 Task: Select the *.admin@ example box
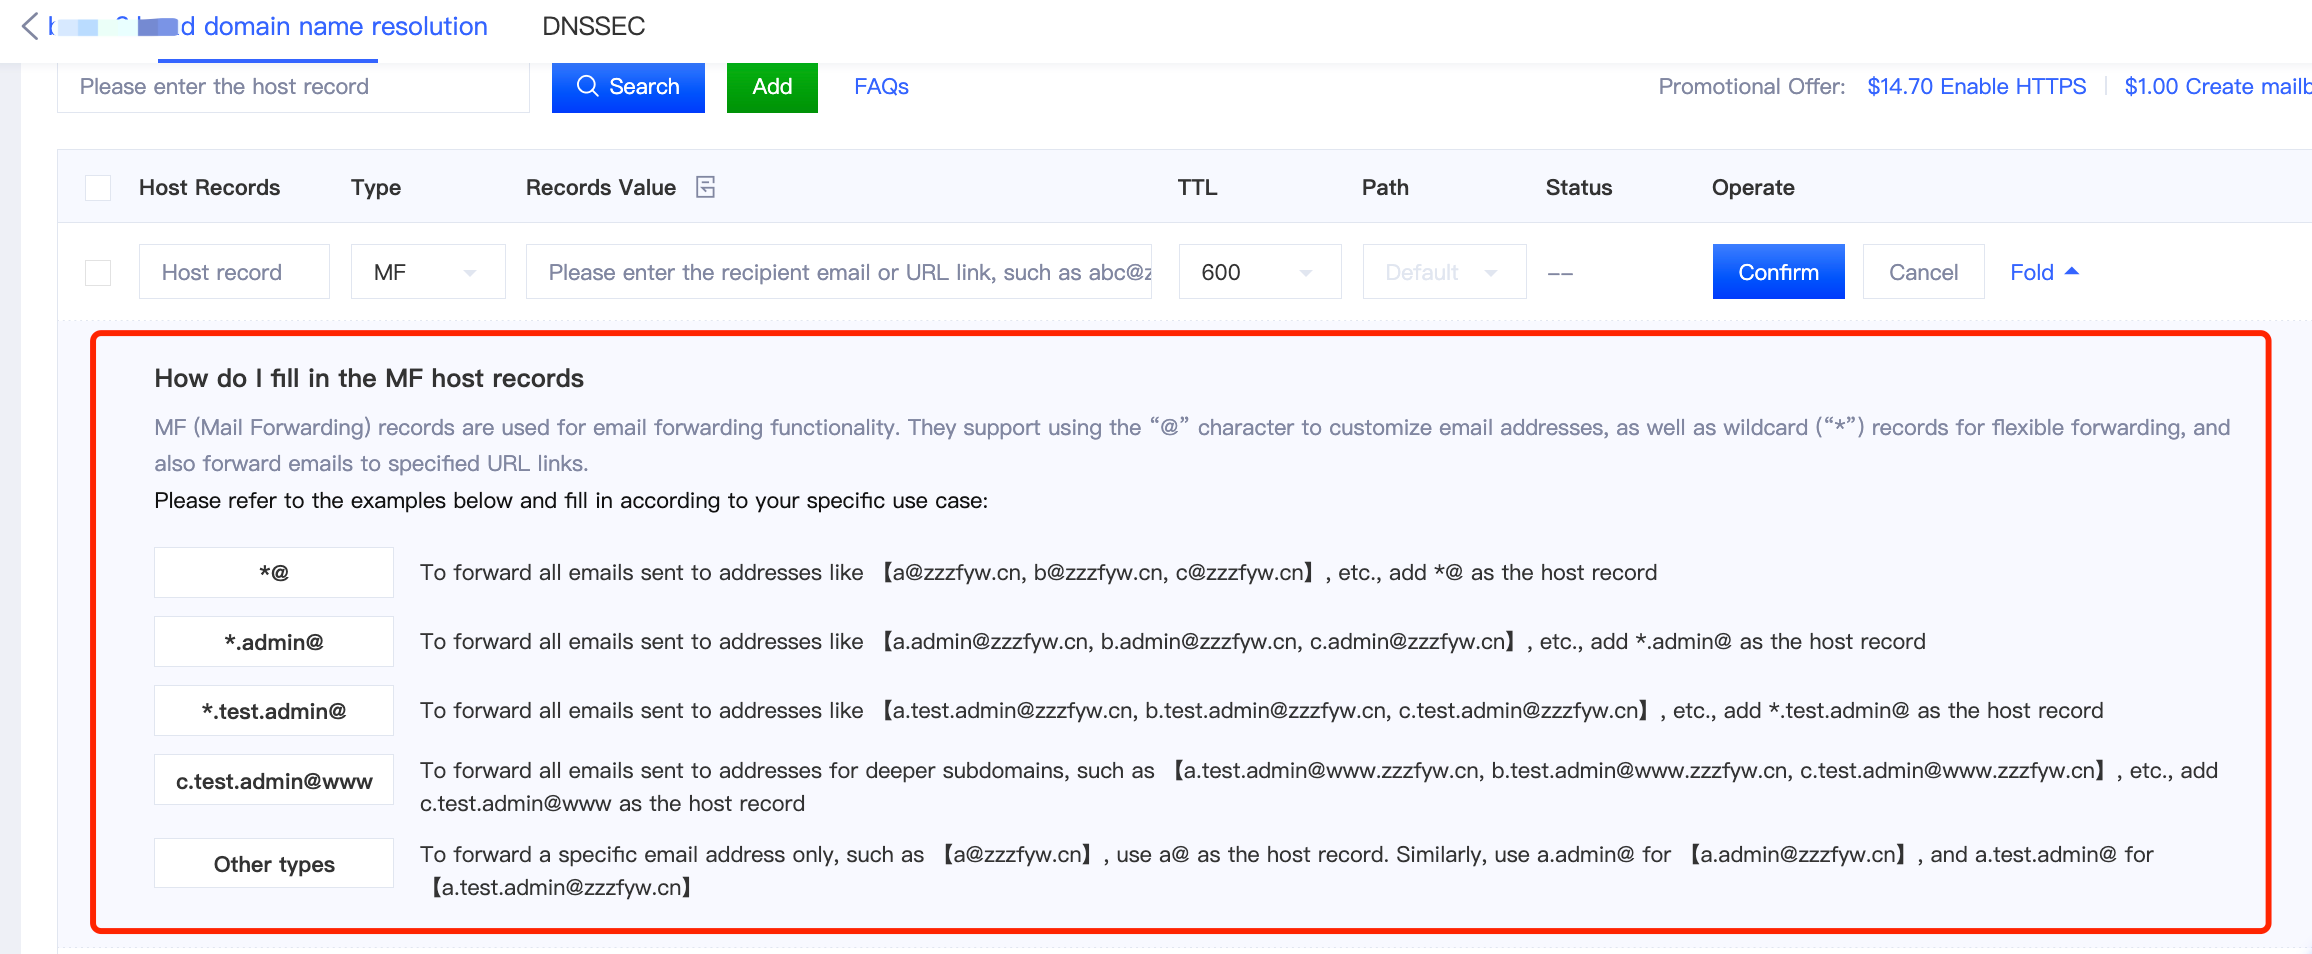273,642
